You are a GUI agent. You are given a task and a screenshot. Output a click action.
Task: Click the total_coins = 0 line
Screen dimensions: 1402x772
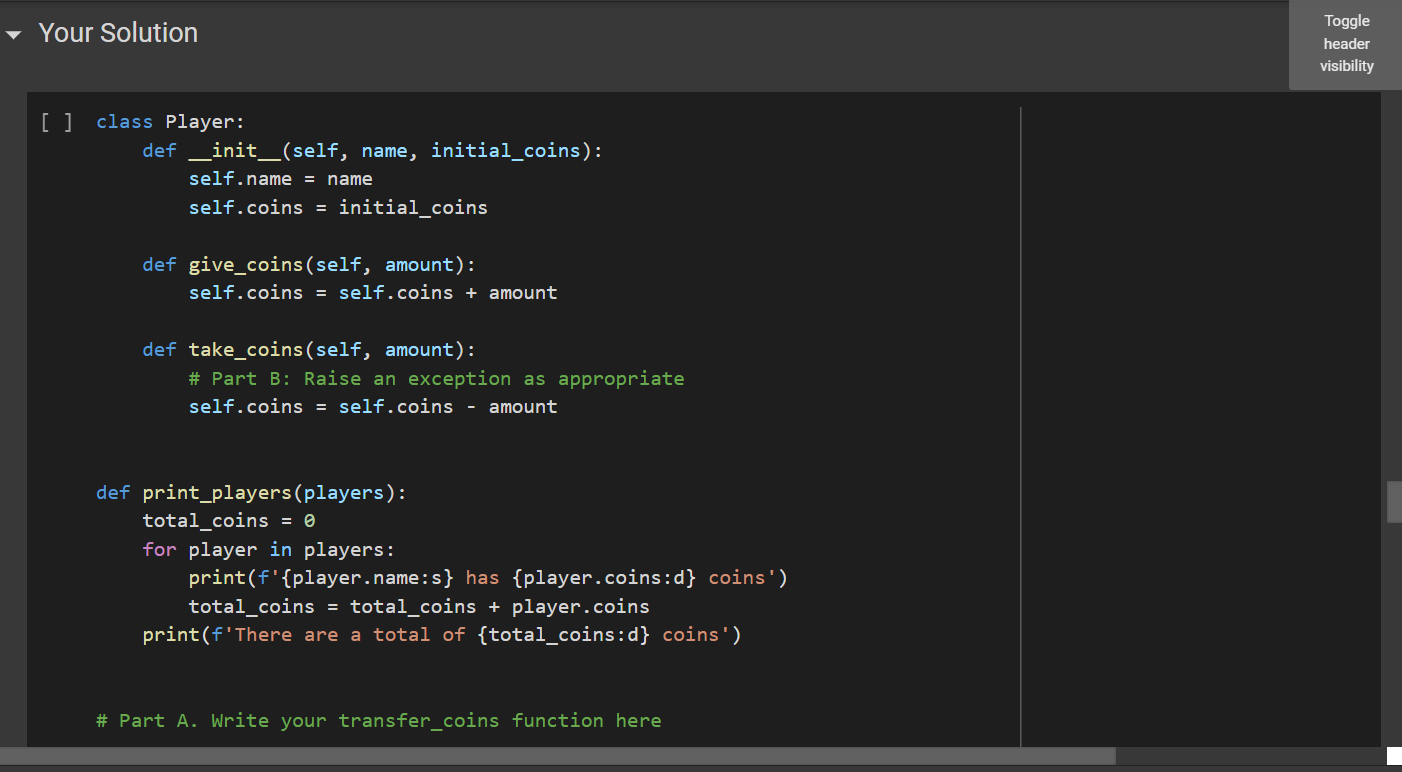pos(226,520)
